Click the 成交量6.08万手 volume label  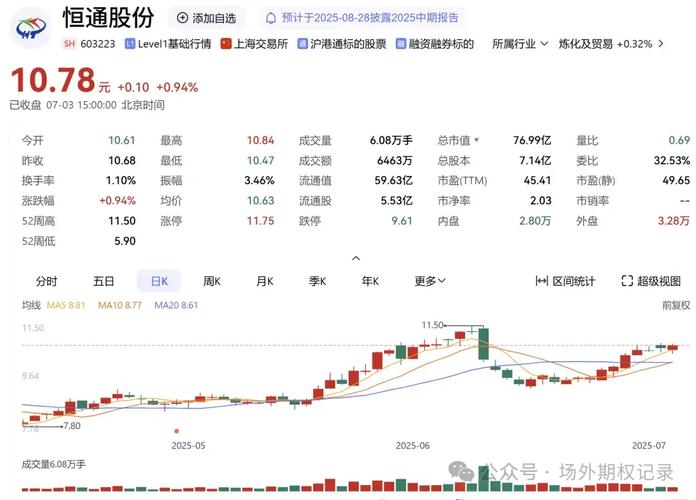click(54, 464)
